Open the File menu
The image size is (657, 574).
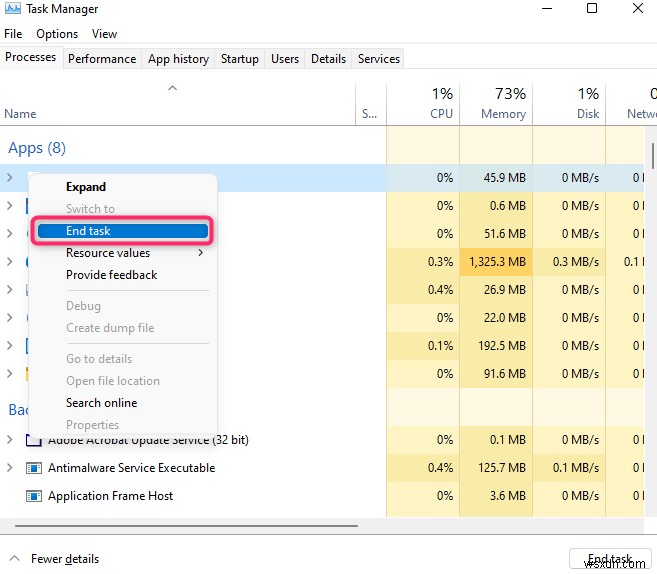[13, 34]
